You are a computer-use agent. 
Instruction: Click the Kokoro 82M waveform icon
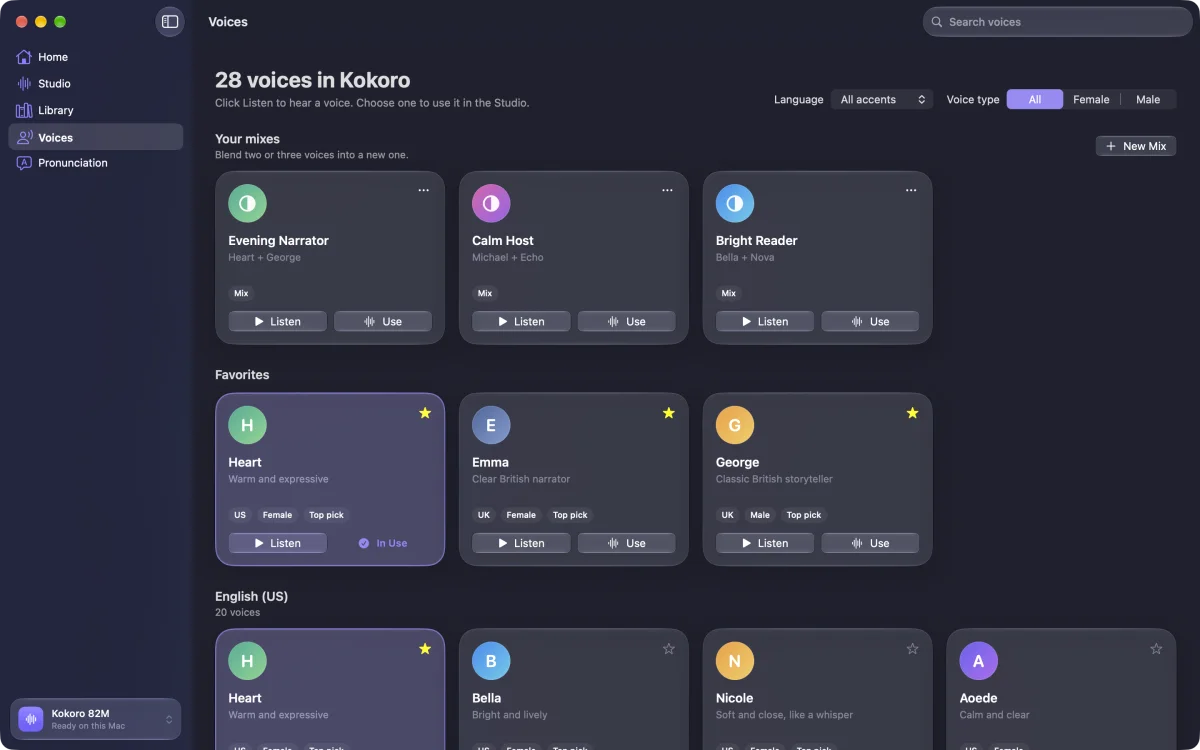click(x=31, y=719)
